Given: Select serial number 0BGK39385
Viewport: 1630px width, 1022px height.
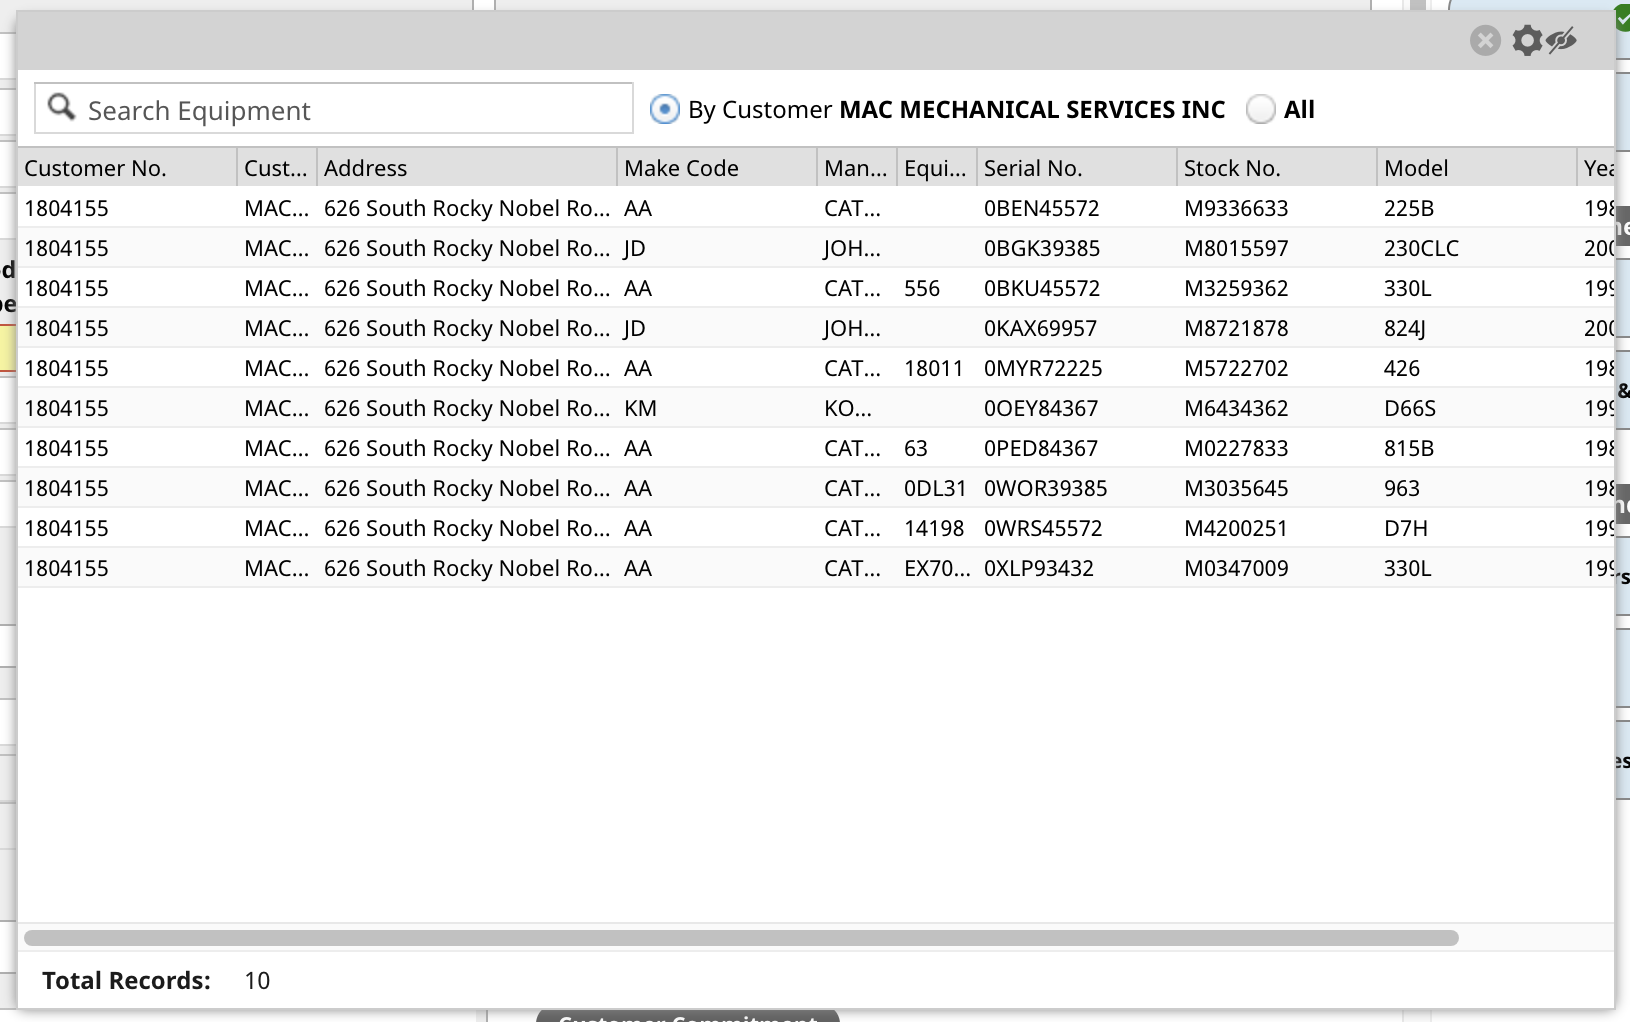Looking at the screenshot, I should (x=1042, y=248).
